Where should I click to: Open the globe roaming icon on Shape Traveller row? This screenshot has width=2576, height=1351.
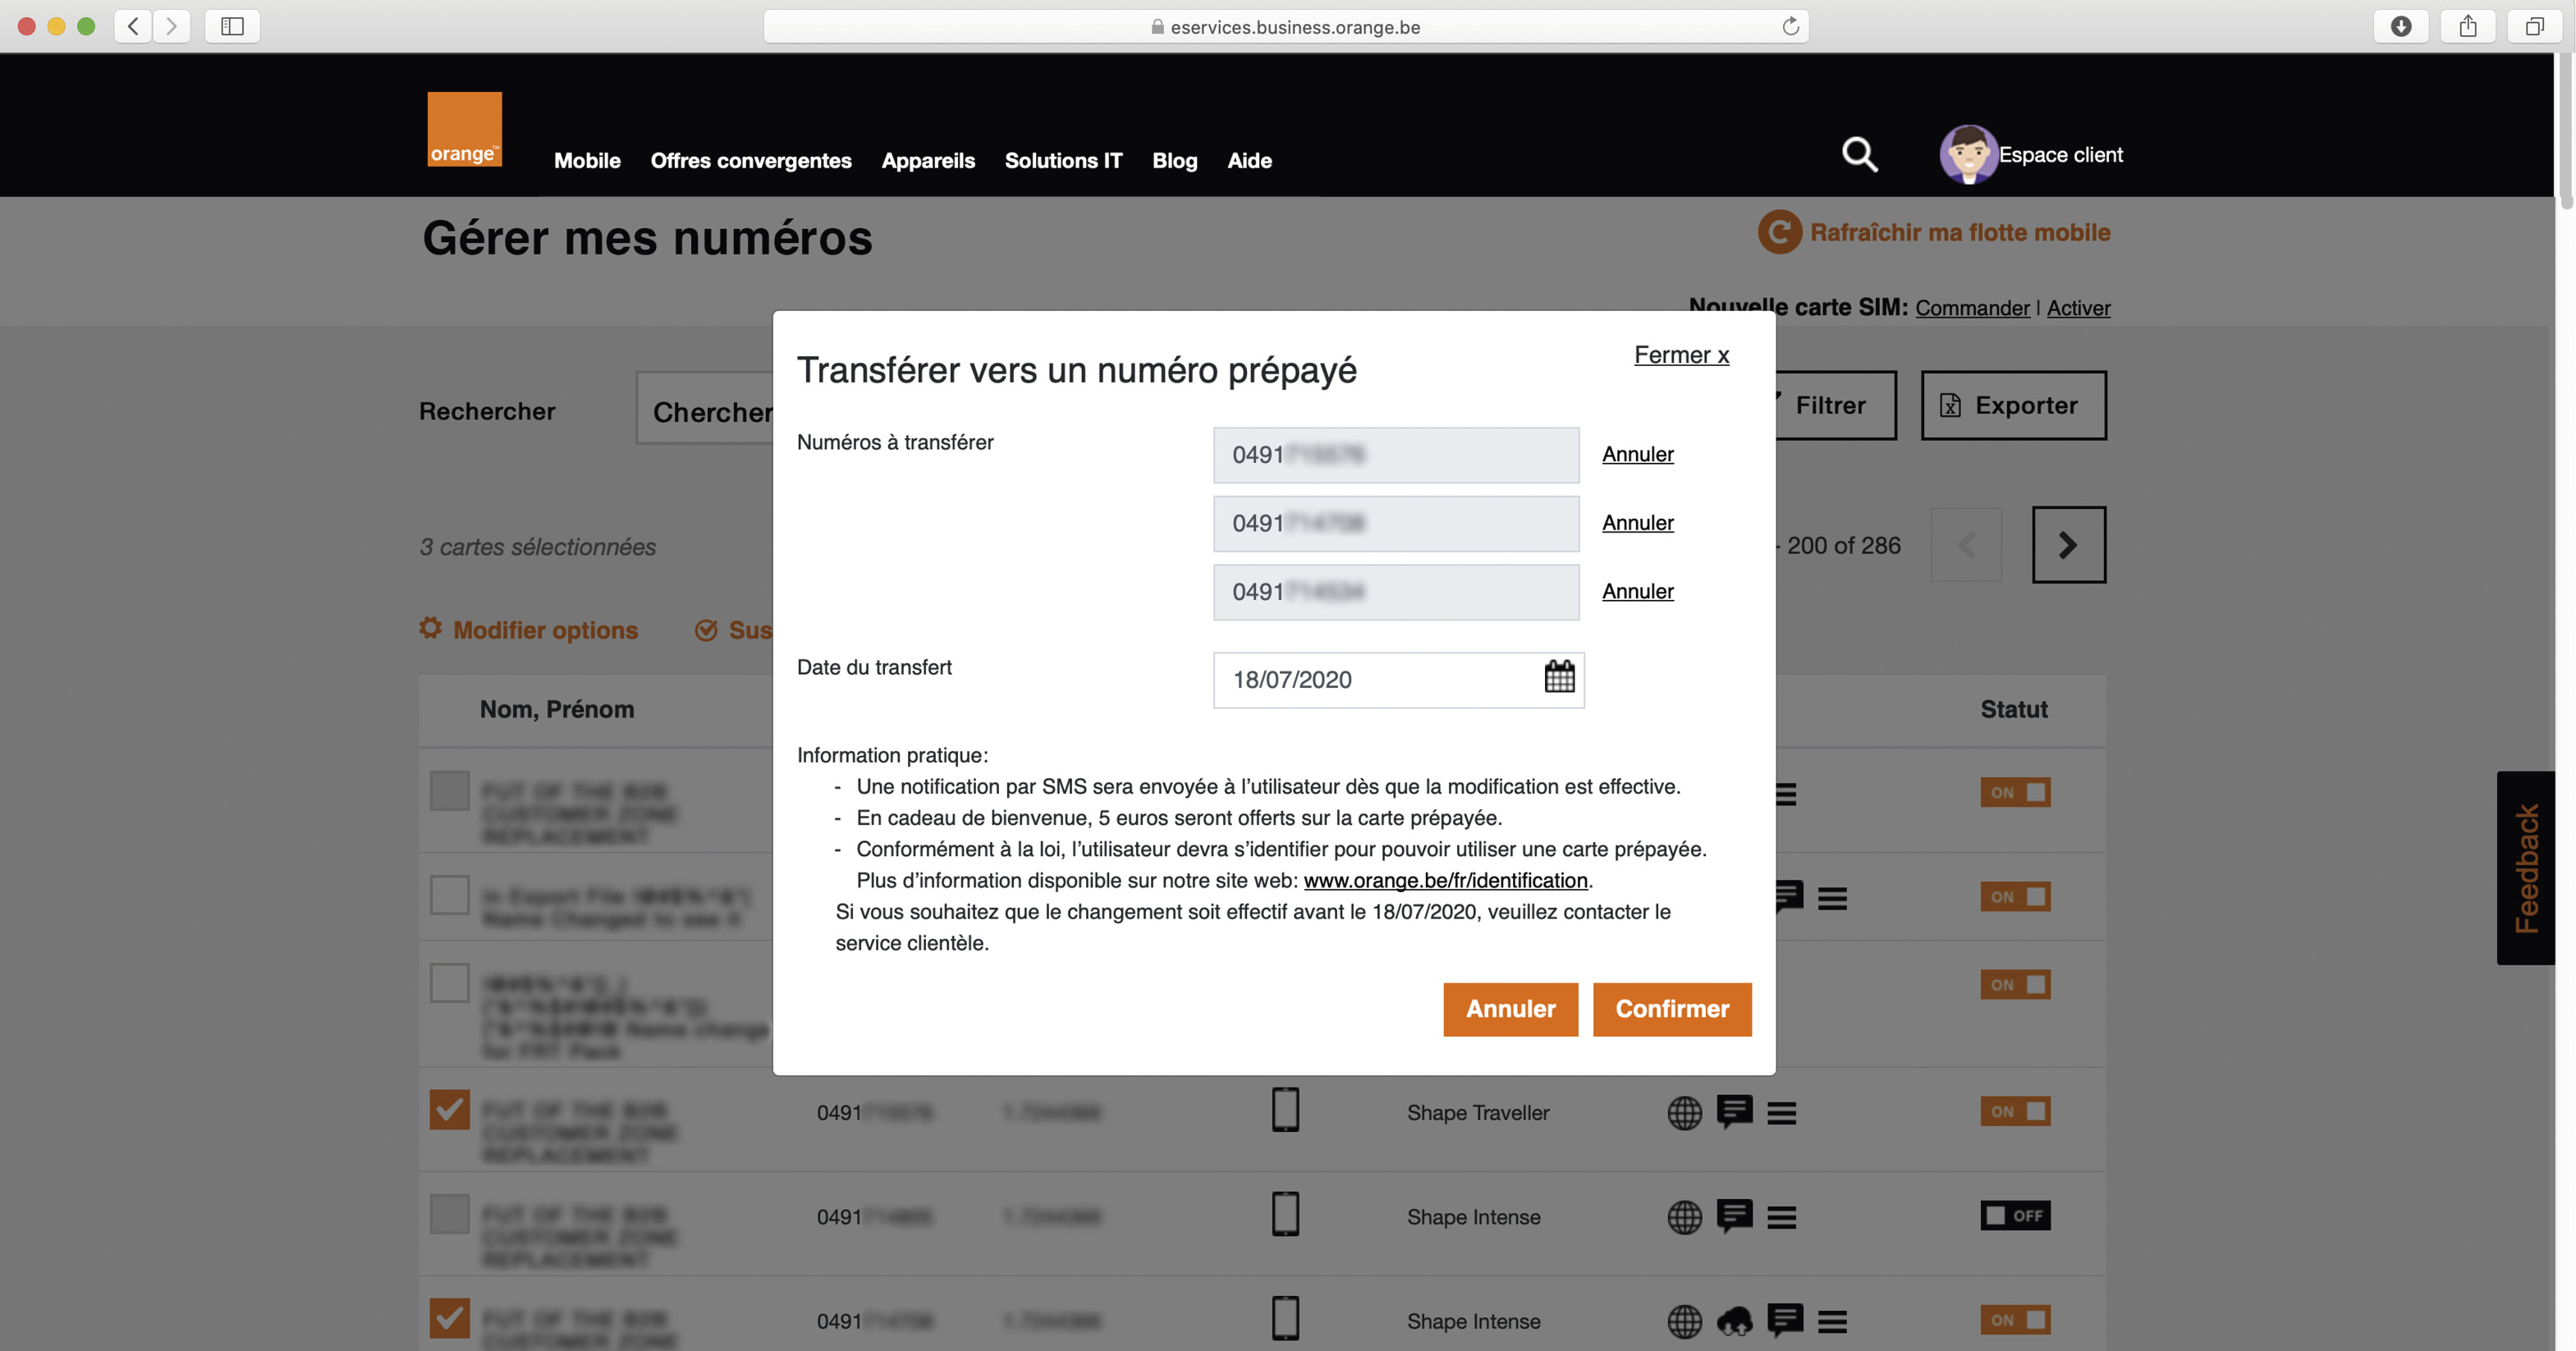(x=1686, y=1113)
